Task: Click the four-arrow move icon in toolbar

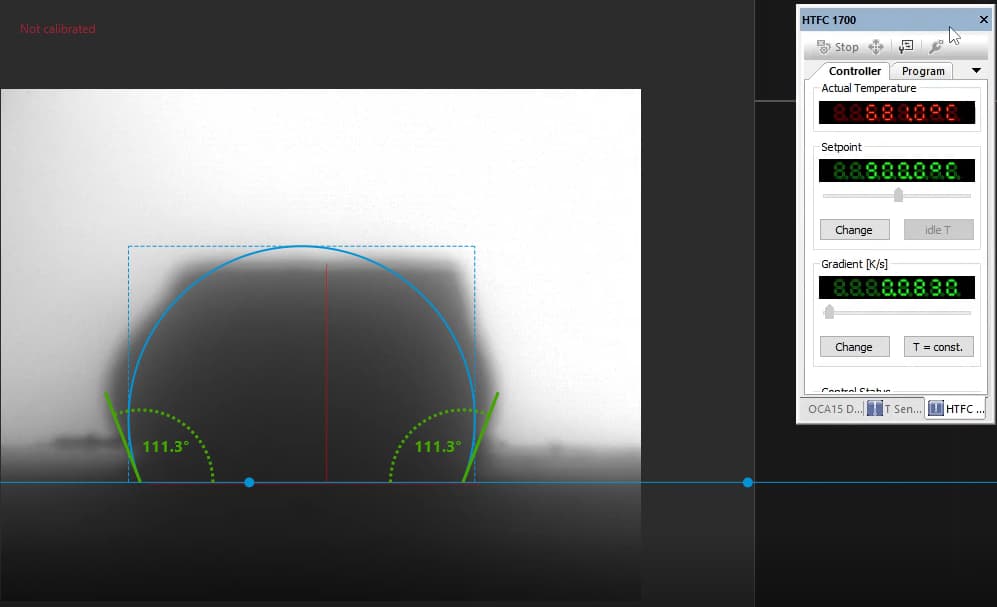Action: (x=876, y=47)
